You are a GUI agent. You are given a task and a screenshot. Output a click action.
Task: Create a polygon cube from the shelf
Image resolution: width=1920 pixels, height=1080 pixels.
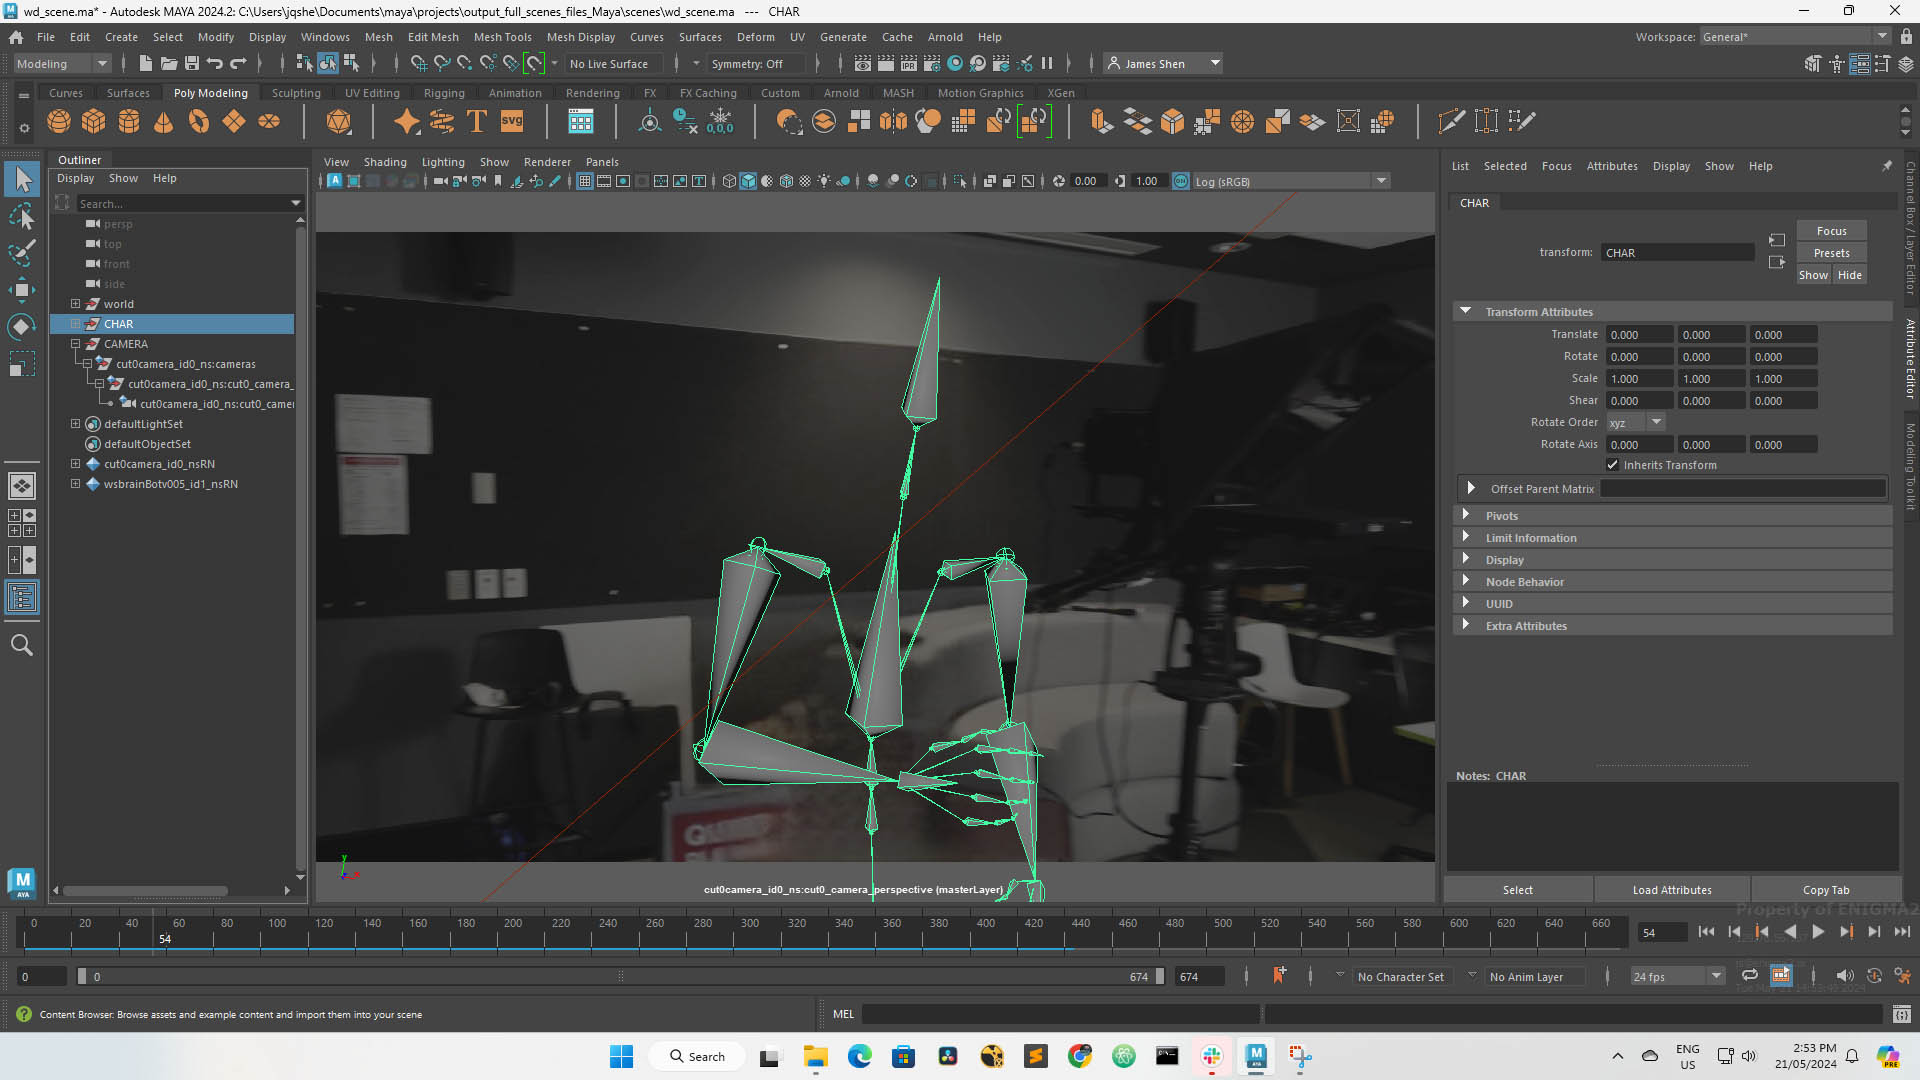point(94,121)
